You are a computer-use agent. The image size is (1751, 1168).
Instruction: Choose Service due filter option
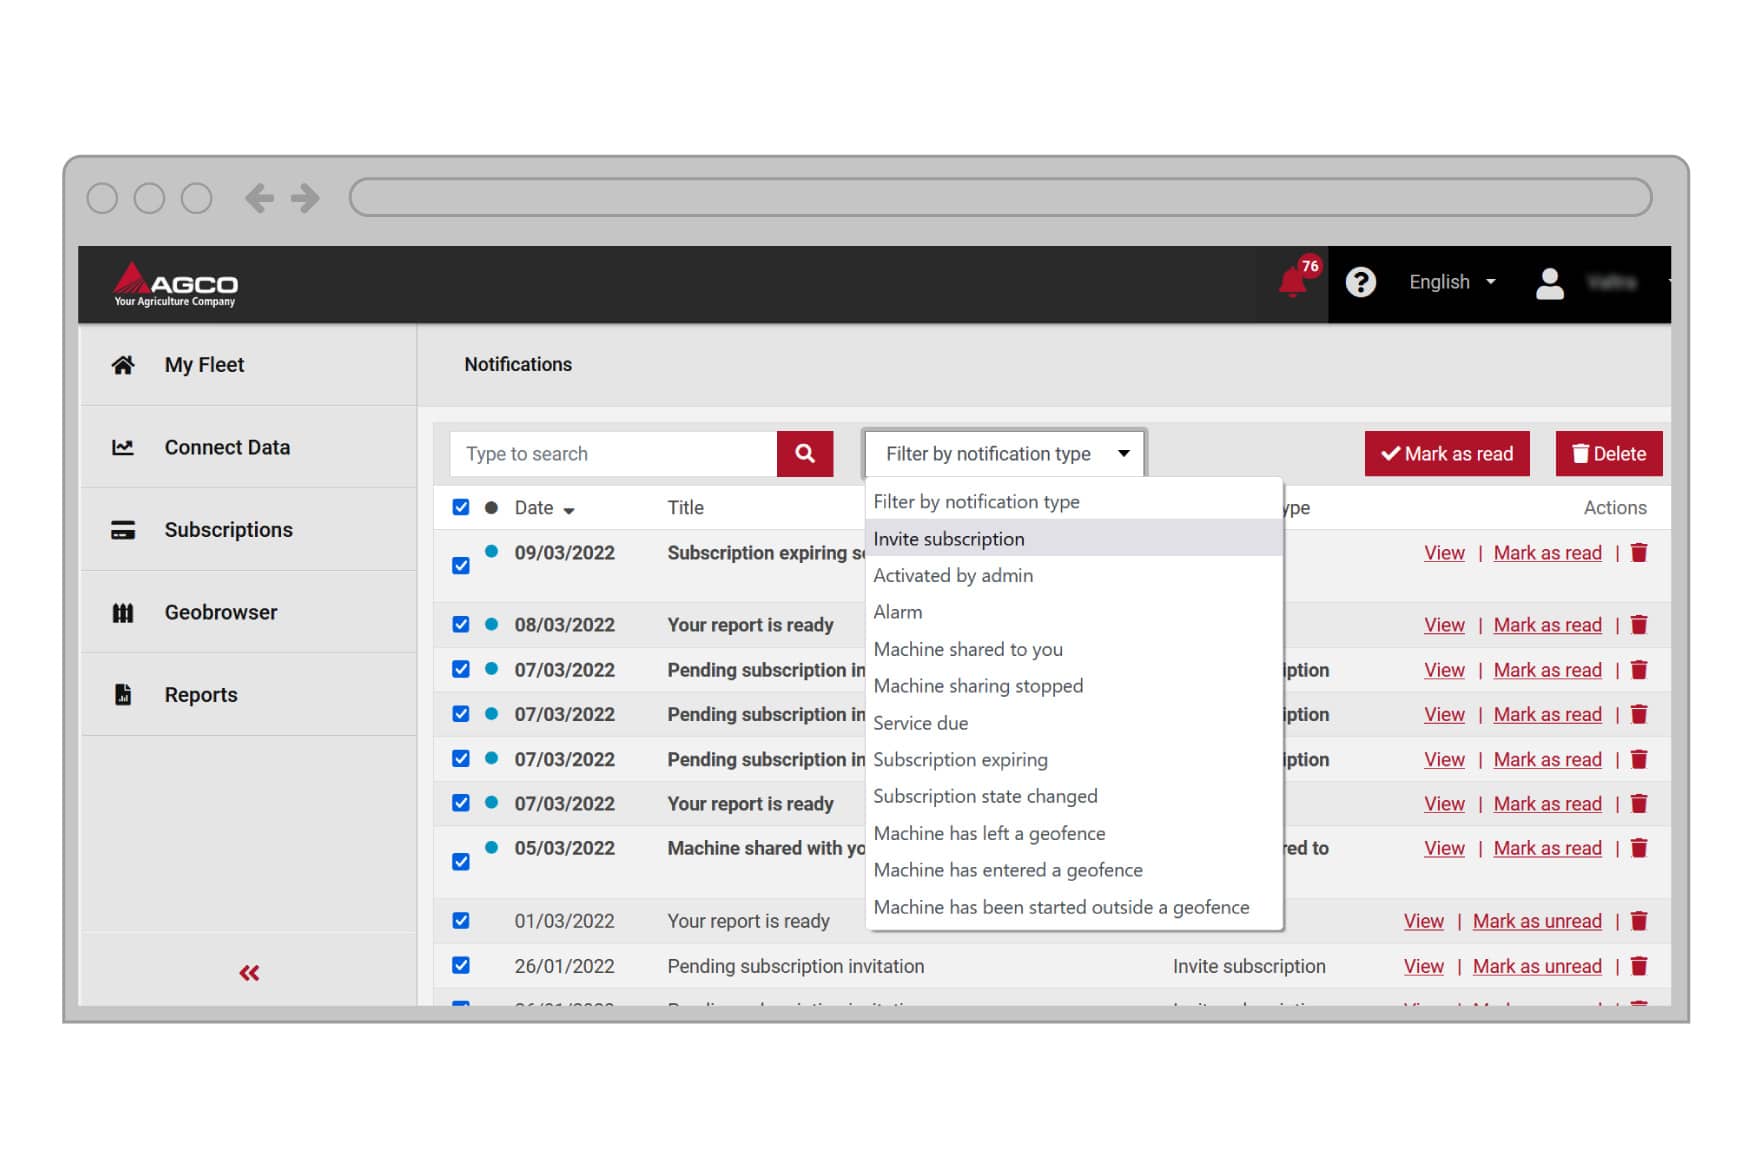1074,723
